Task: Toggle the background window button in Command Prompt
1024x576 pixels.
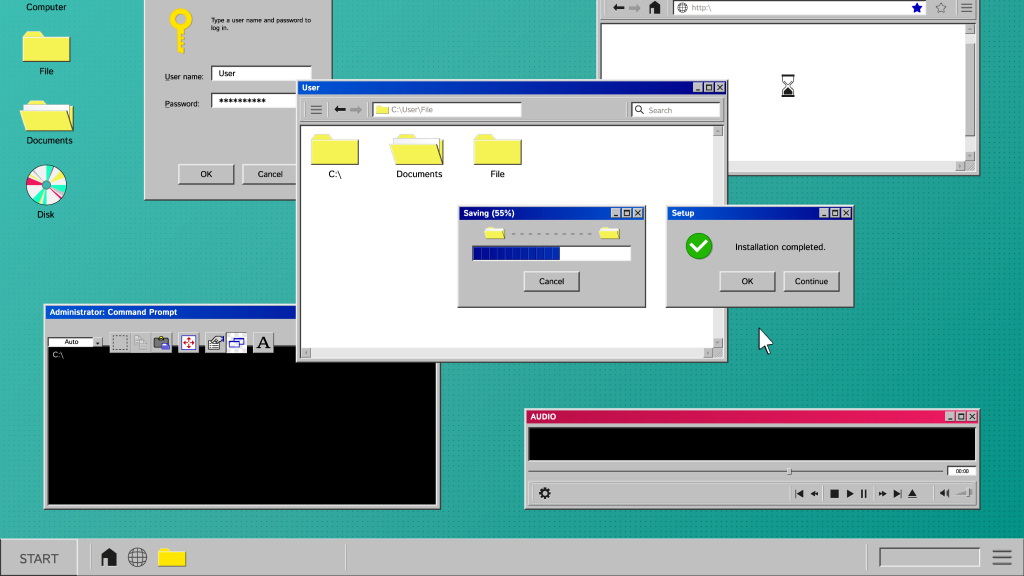Action: point(237,343)
